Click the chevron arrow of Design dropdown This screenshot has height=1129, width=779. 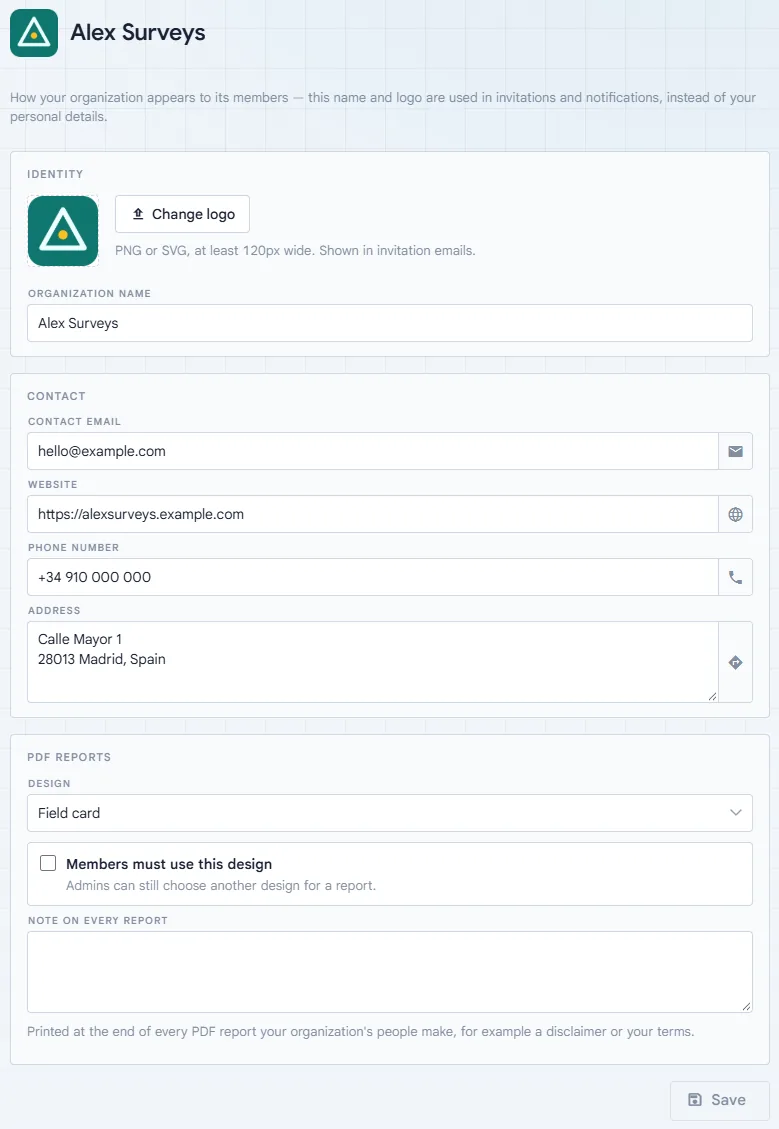735,813
